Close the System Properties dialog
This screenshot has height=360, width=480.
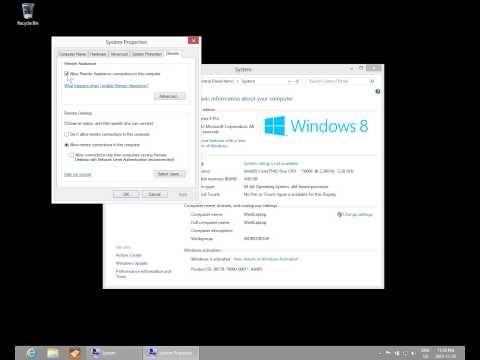pos(193,40)
